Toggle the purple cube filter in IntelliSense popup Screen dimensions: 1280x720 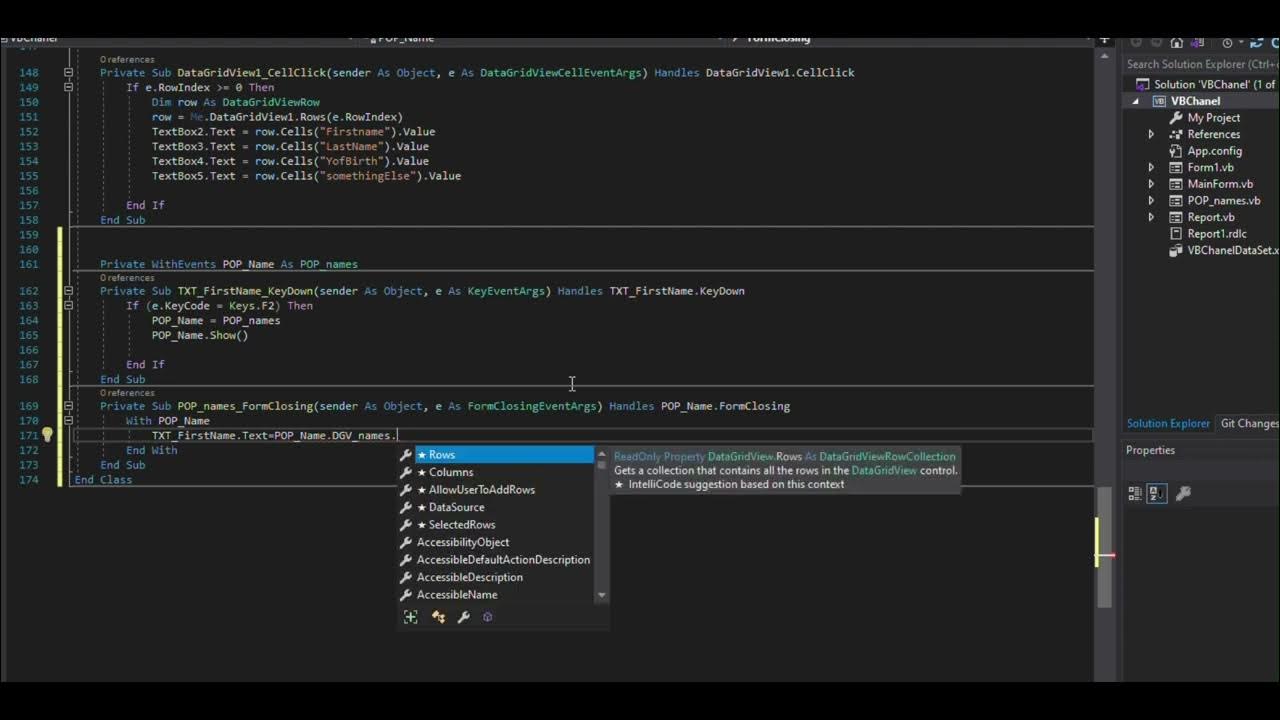click(488, 617)
